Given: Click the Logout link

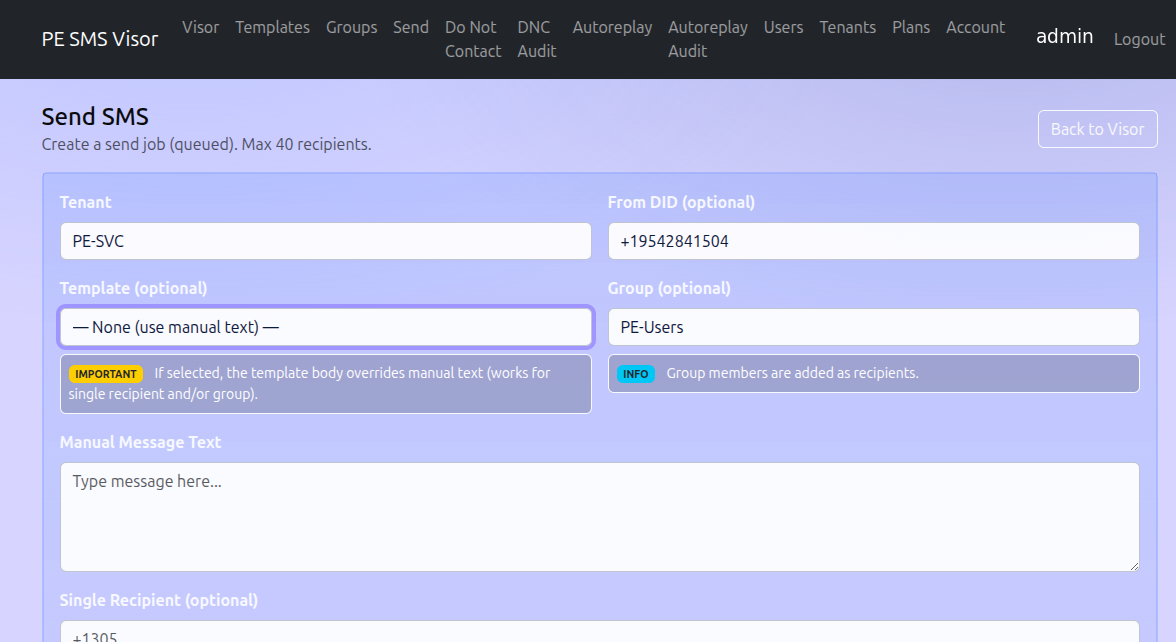Looking at the screenshot, I should pyautogui.click(x=1139, y=39).
